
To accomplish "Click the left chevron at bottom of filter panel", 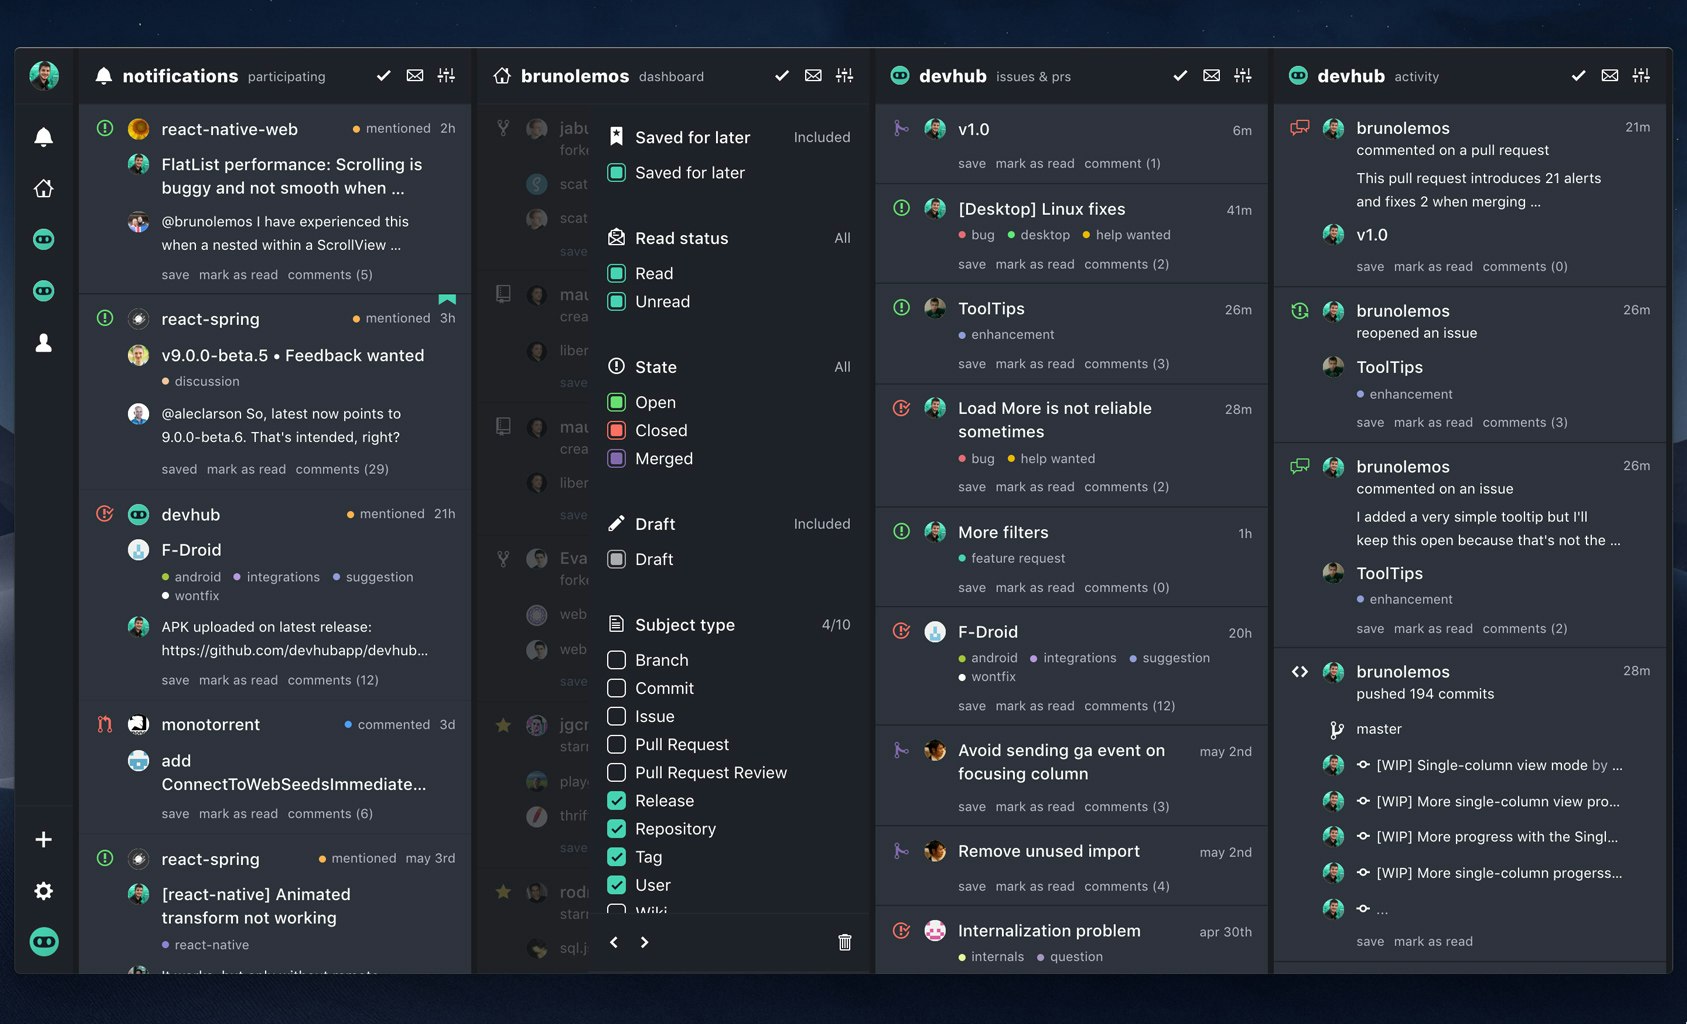I will tap(613, 942).
